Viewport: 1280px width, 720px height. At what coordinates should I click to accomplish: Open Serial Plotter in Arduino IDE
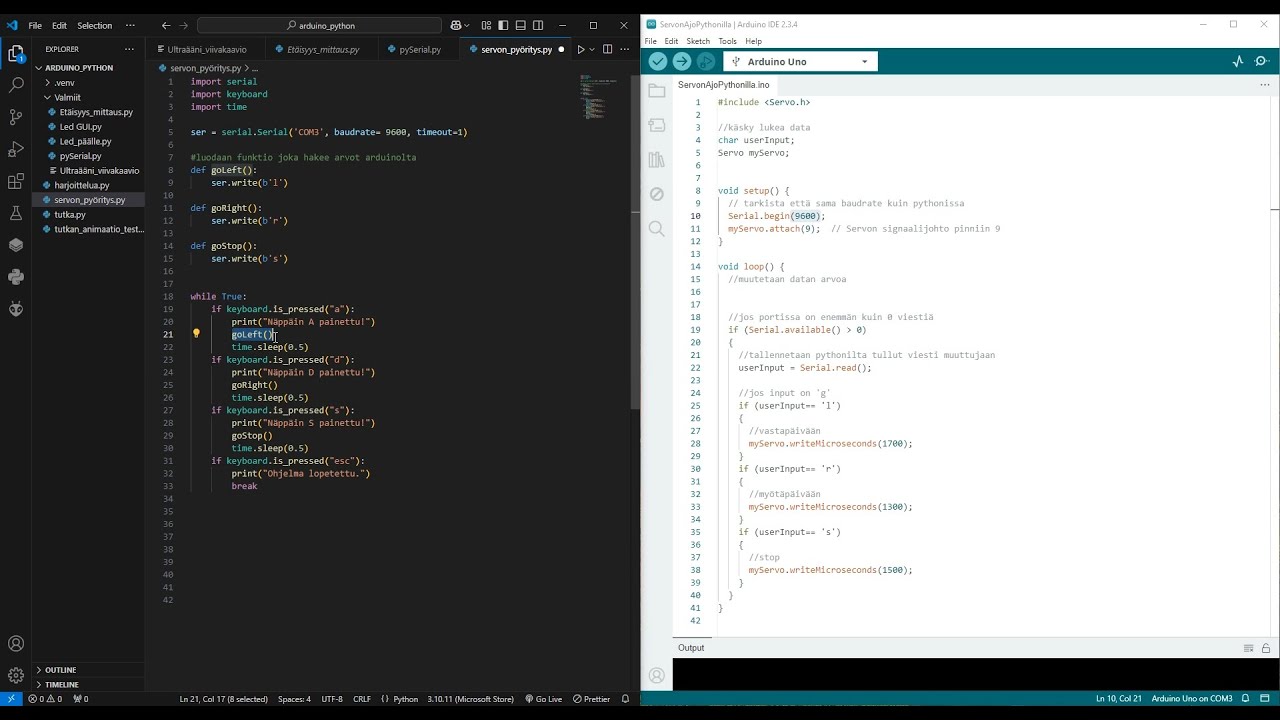[1237, 61]
